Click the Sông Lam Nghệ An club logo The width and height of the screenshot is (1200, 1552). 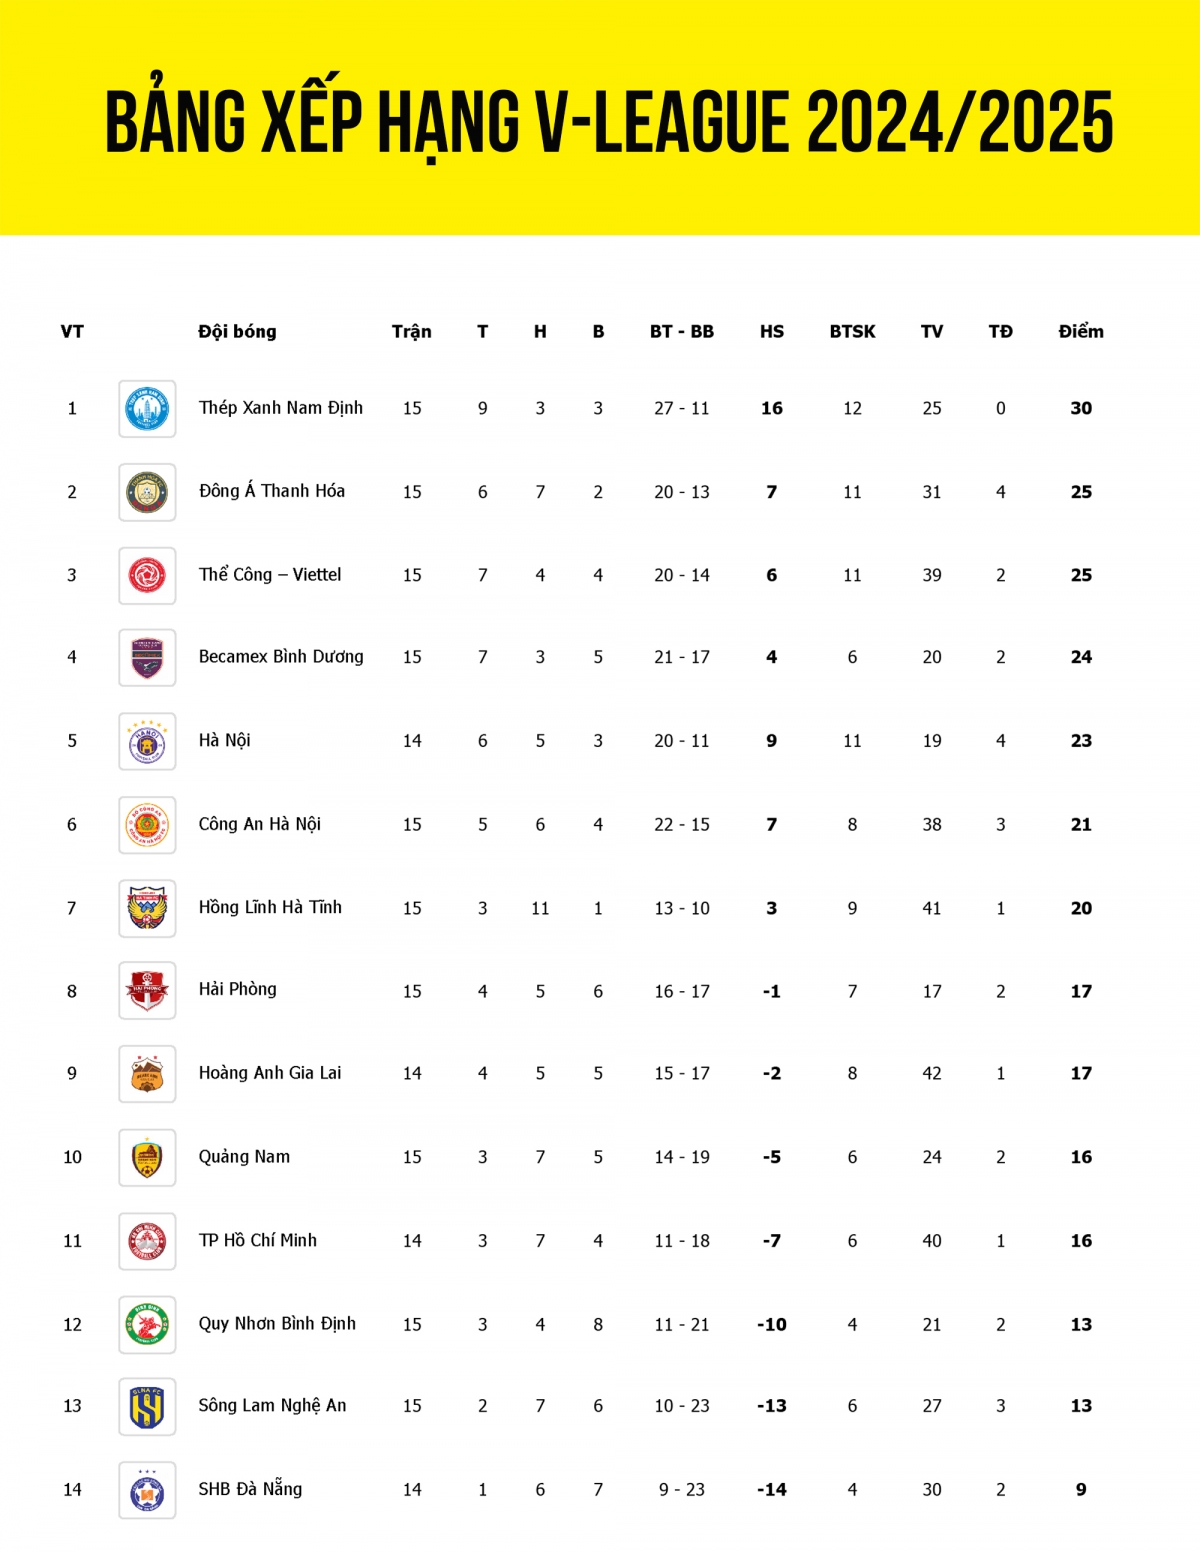click(147, 1407)
